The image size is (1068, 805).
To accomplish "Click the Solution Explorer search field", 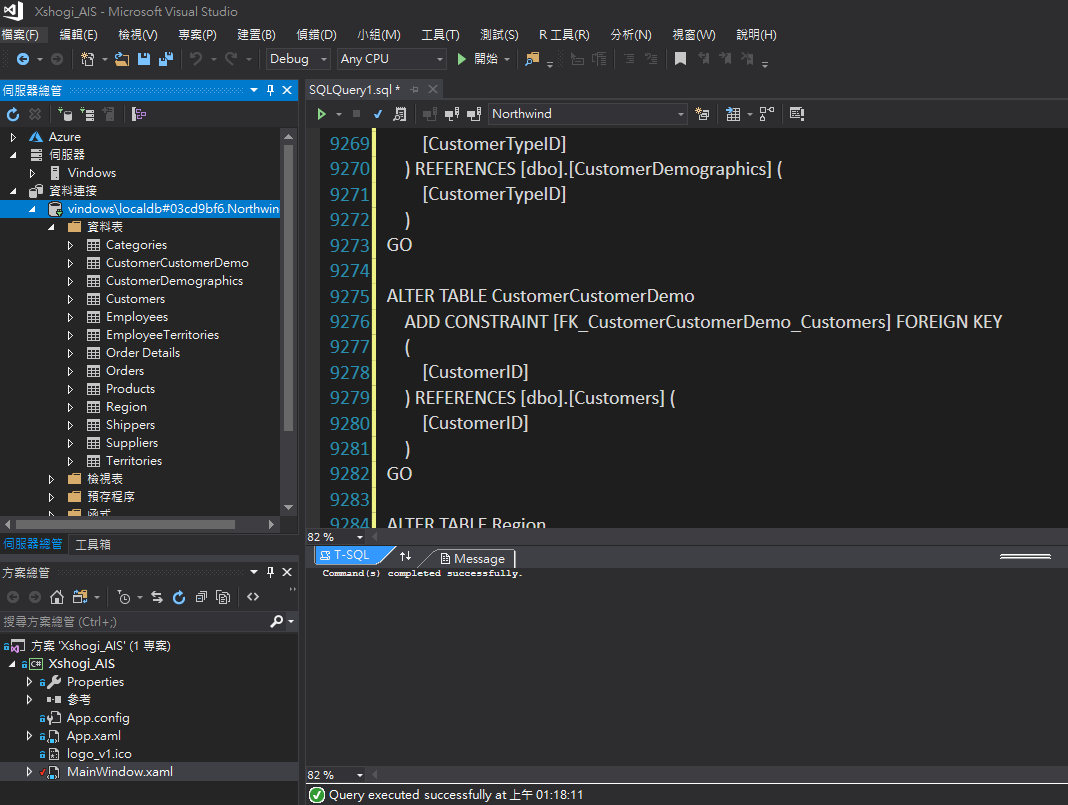I will (136, 621).
